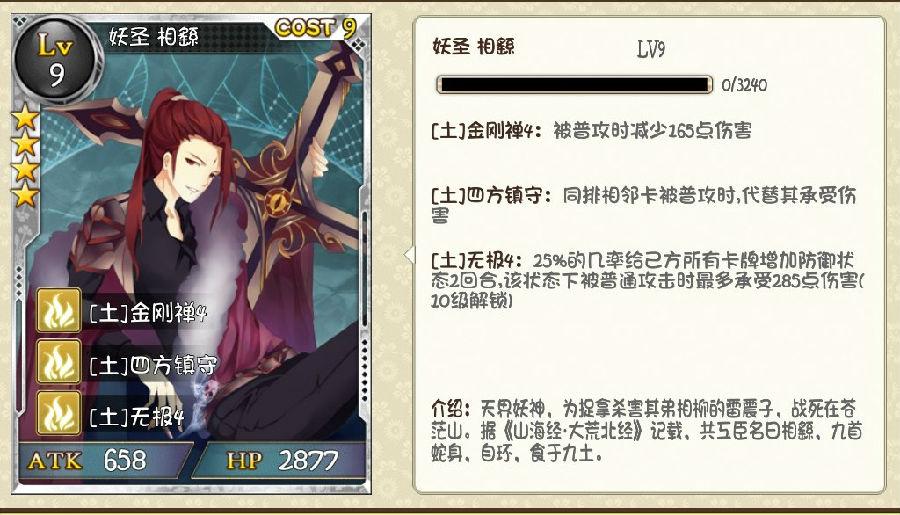
Task: Click the 金刚禅4 description in detail panel
Action: [591, 131]
